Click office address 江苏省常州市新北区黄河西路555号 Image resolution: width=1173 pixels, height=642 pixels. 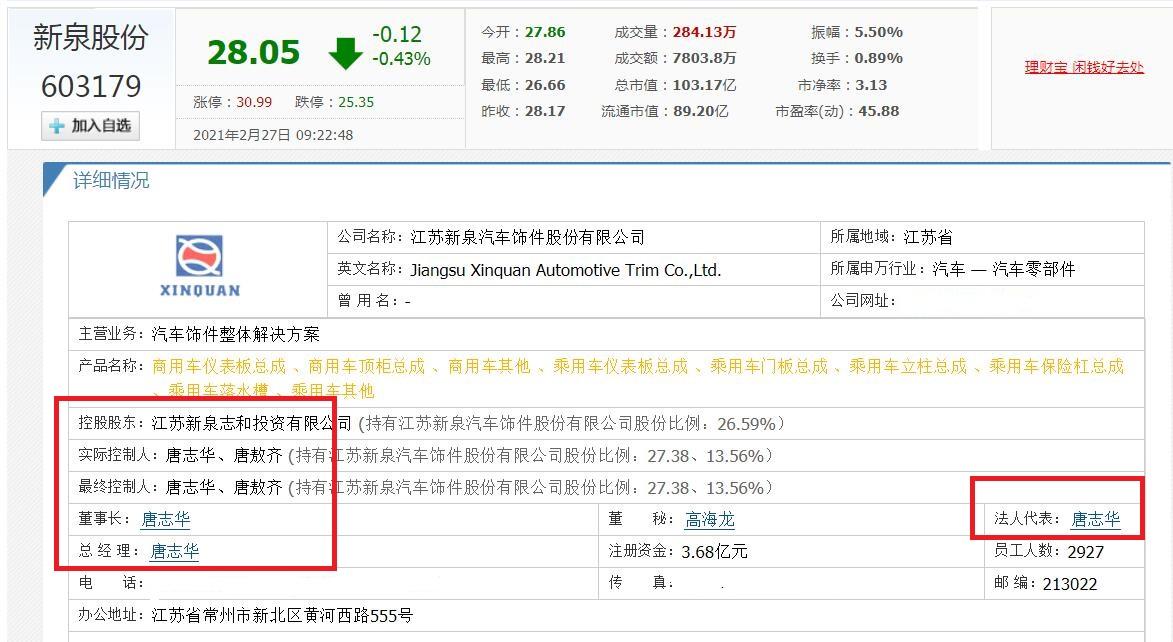282,616
